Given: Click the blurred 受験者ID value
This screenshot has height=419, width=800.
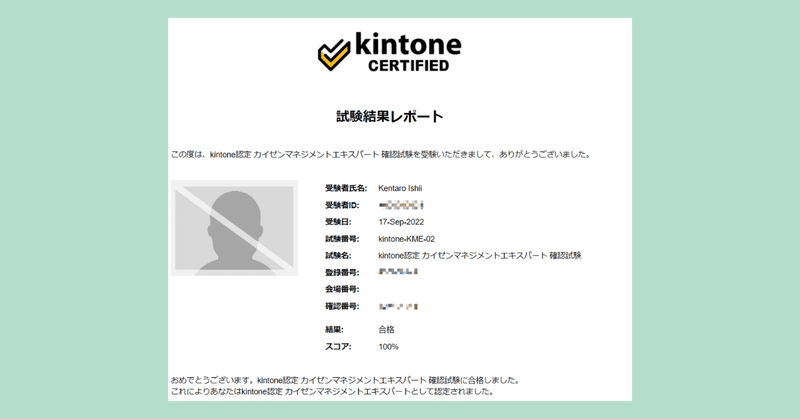Looking at the screenshot, I should pos(402,205).
